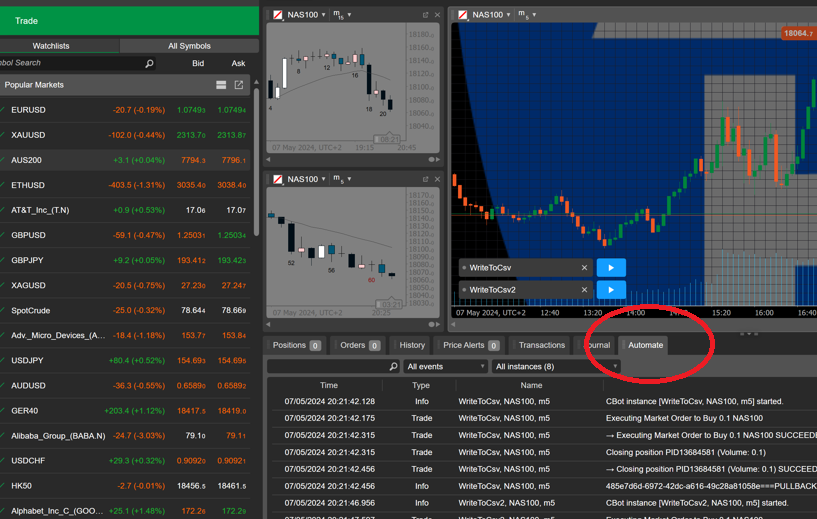Sort by the Bid column header
Viewport: 817px width, 519px height.
coord(198,63)
